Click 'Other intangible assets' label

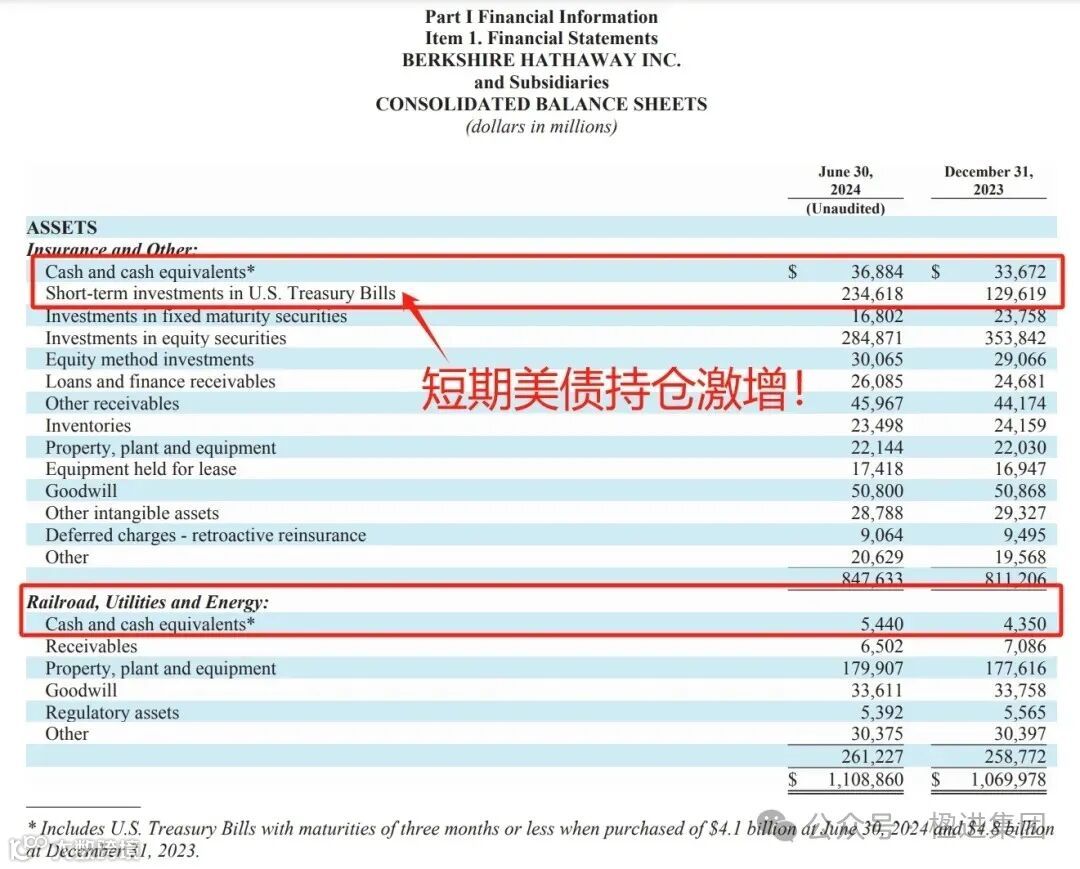click(132, 513)
